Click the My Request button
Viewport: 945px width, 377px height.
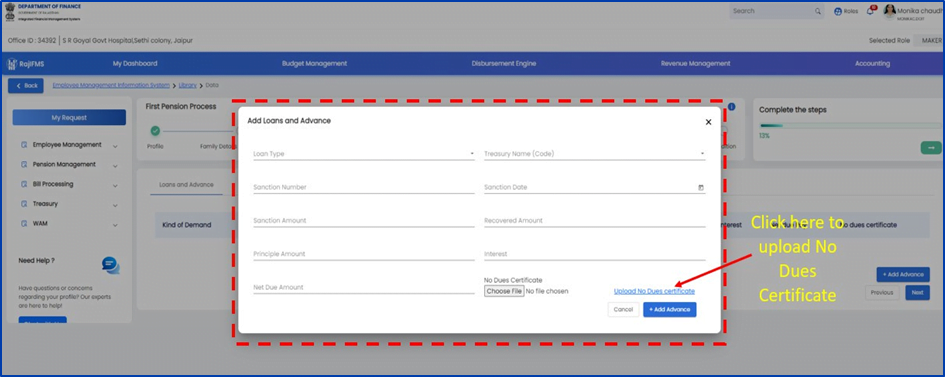pos(69,117)
